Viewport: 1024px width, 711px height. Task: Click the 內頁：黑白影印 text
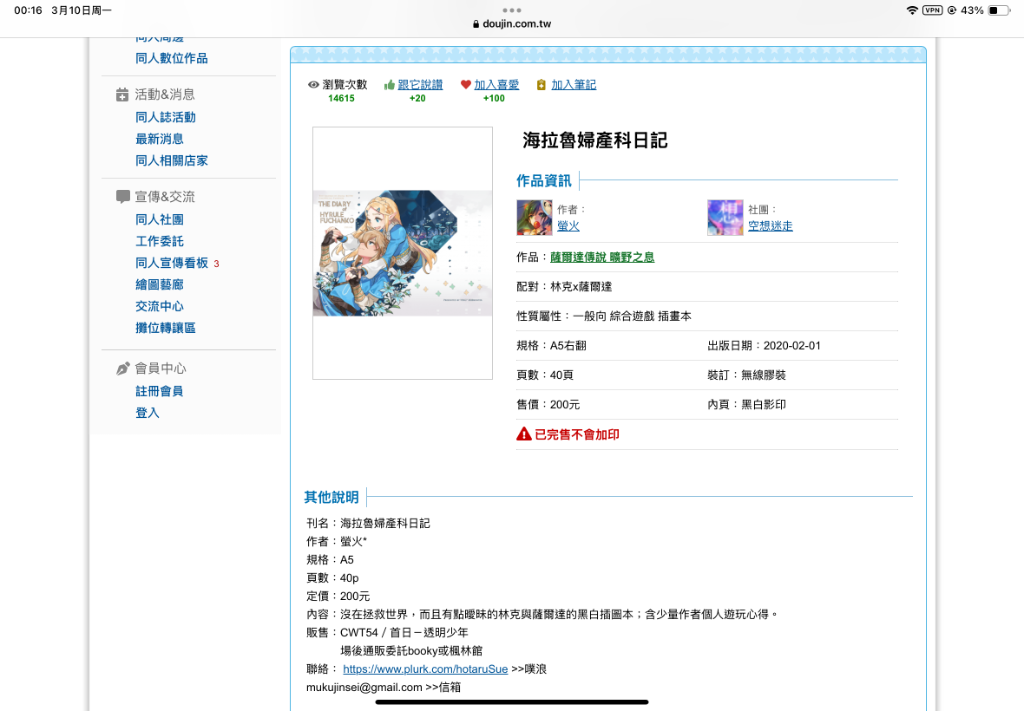pos(746,405)
